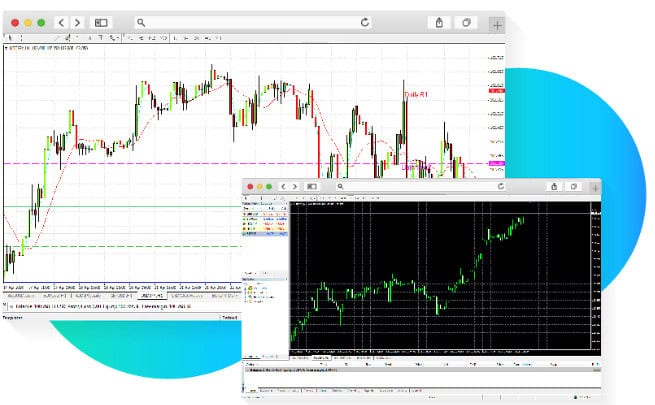Click the share icon in the small browser window

point(554,187)
